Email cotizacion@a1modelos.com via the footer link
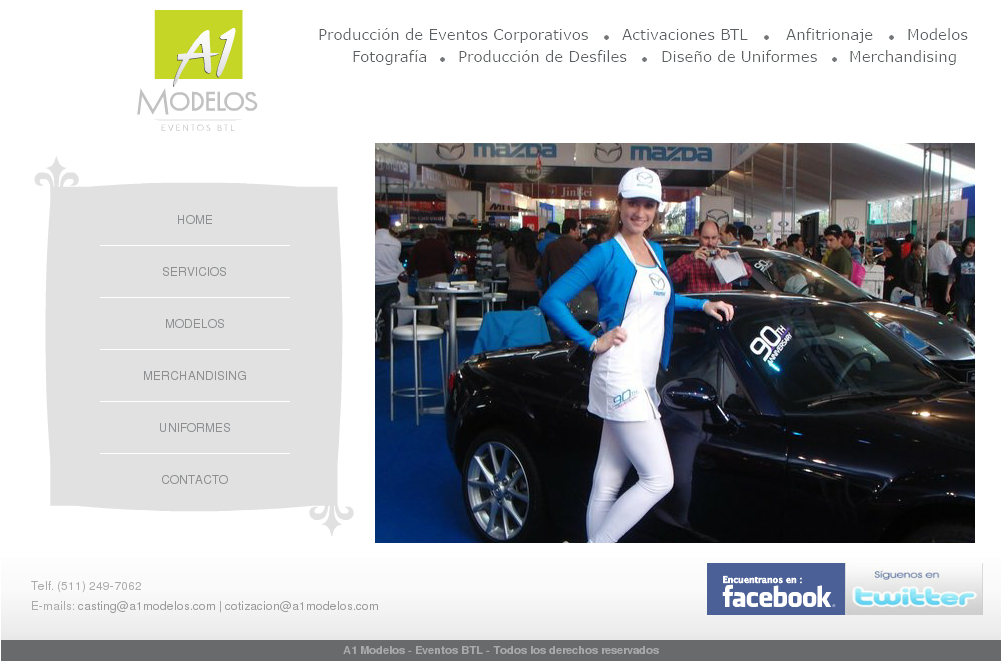 (300, 605)
